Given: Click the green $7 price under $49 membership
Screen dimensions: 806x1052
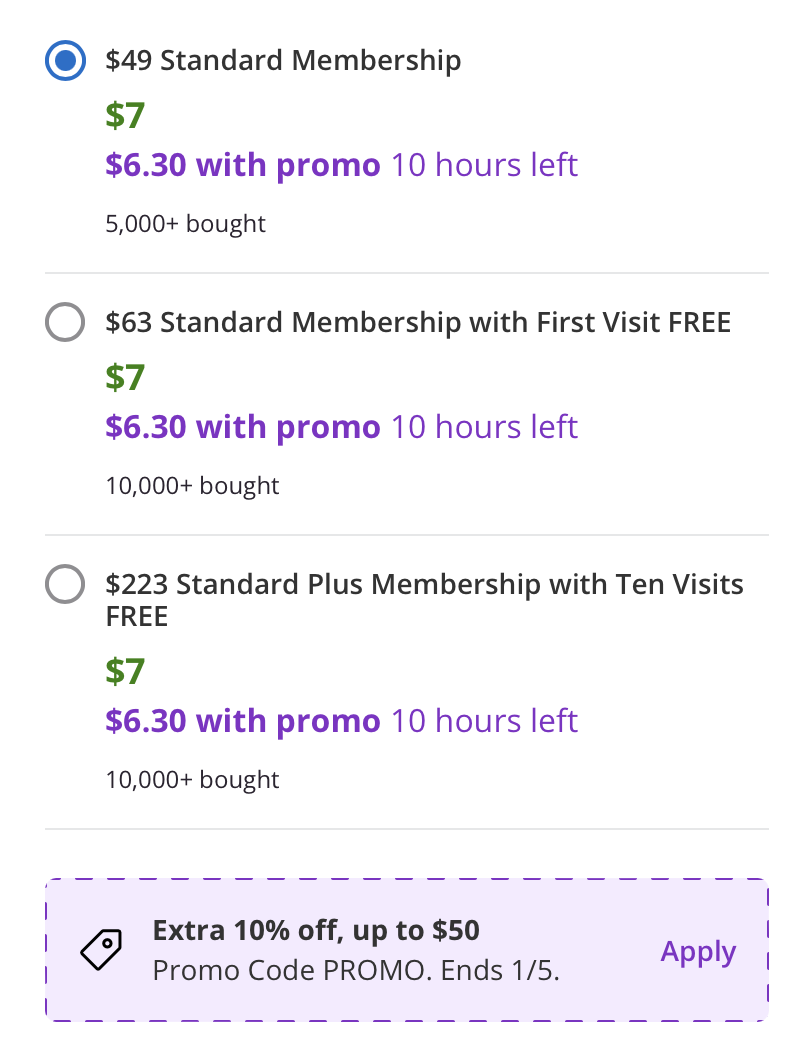Looking at the screenshot, I should click(125, 116).
